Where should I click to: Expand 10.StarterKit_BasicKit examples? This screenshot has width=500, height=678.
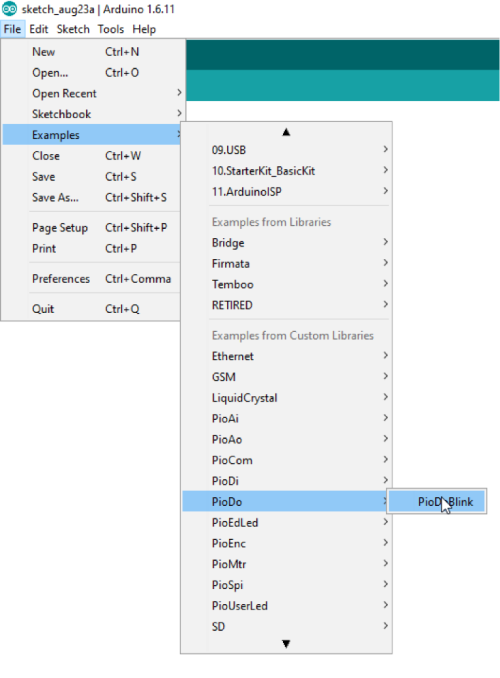click(286, 171)
